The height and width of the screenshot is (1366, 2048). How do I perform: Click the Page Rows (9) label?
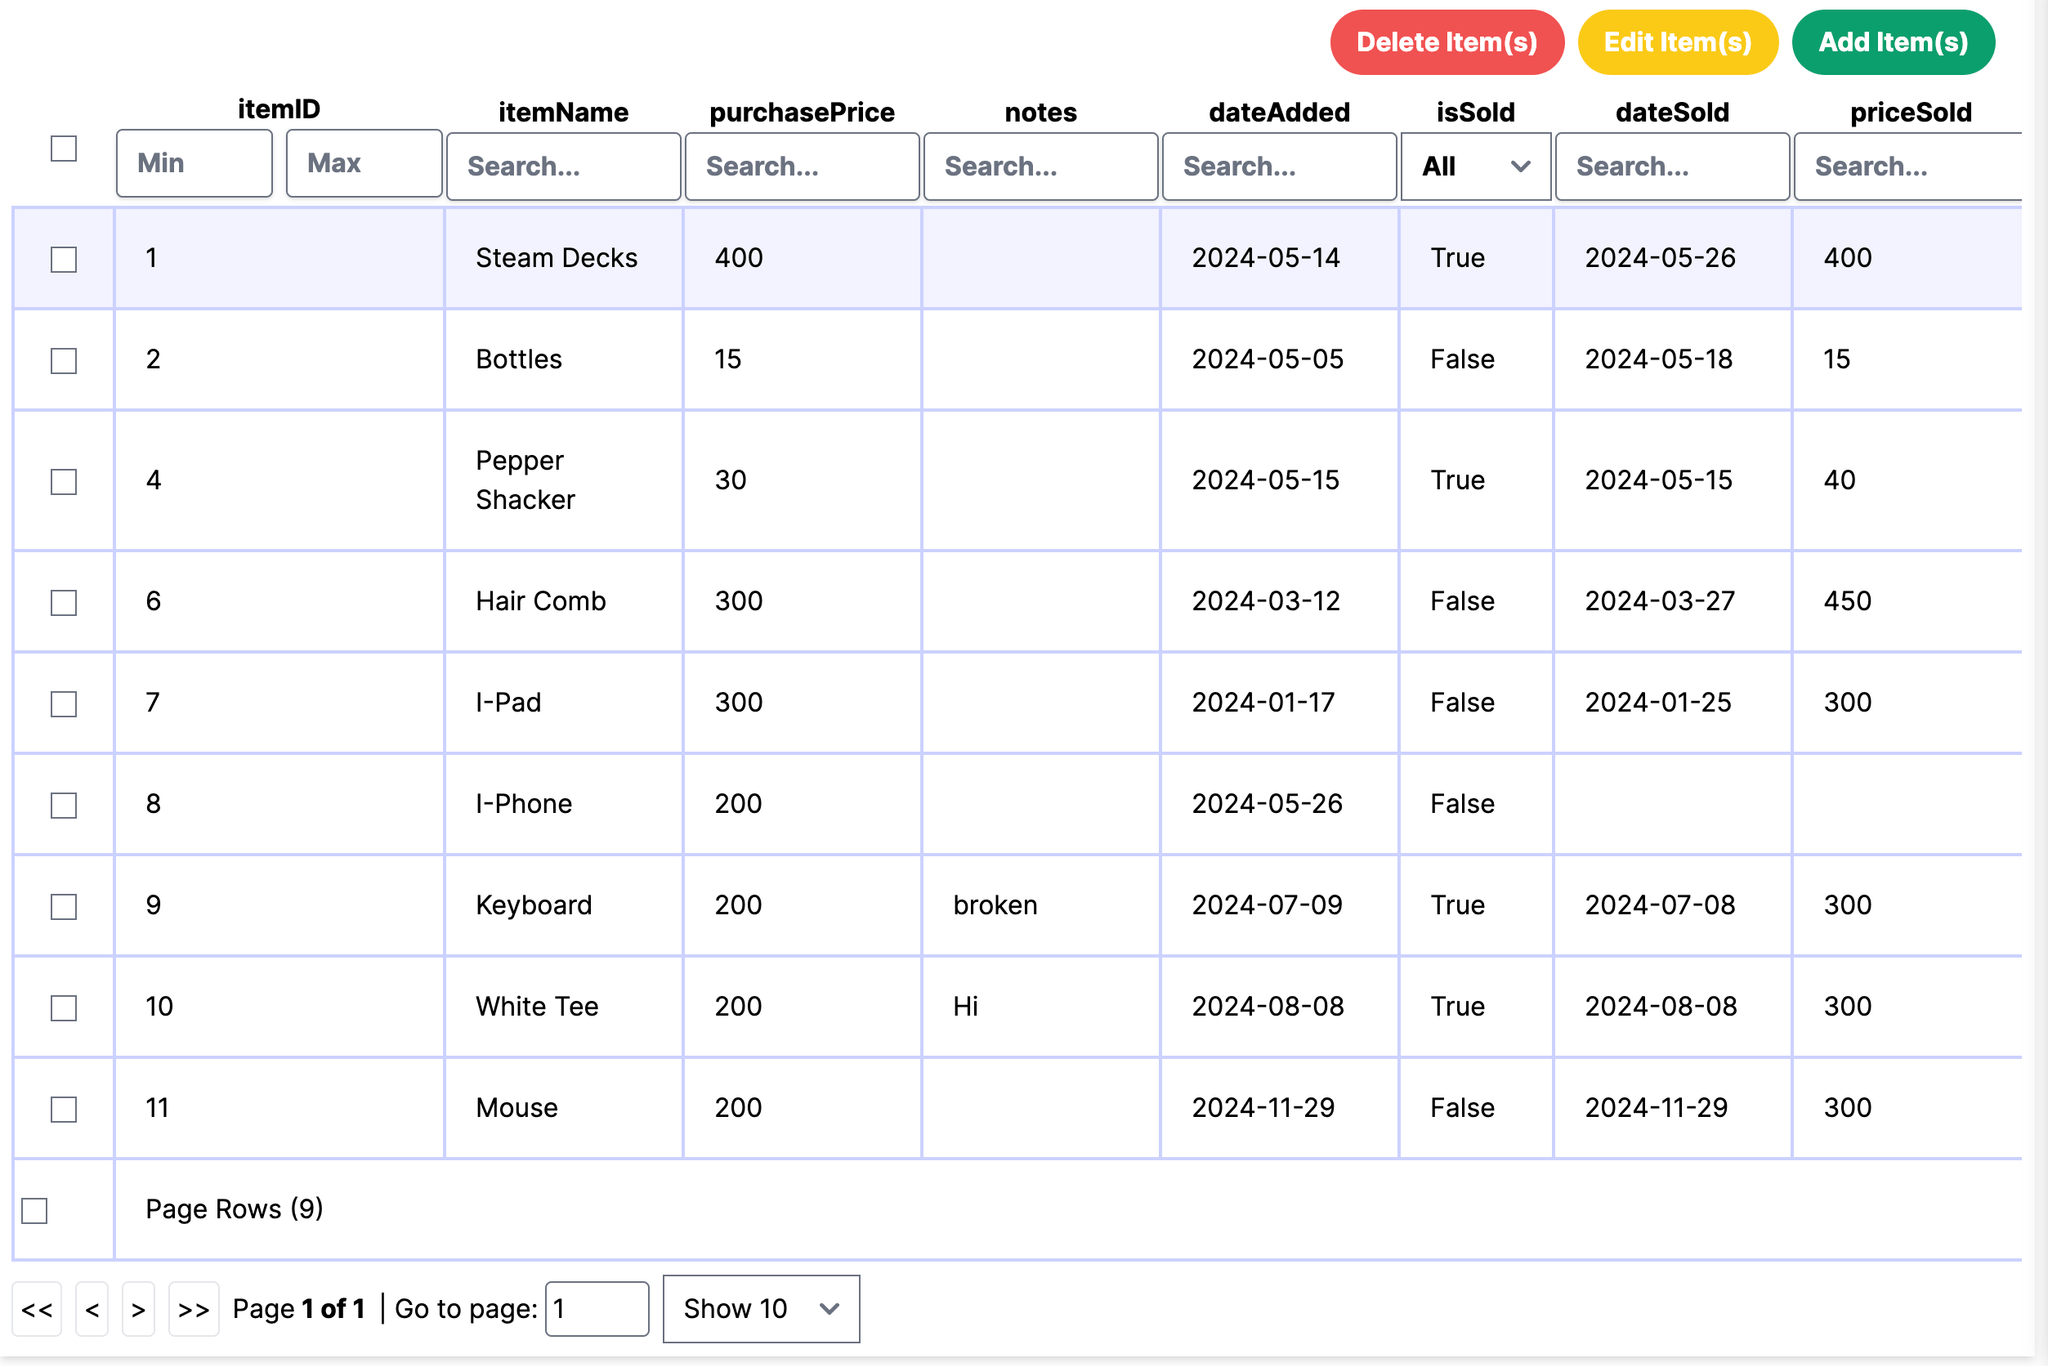(x=234, y=1209)
